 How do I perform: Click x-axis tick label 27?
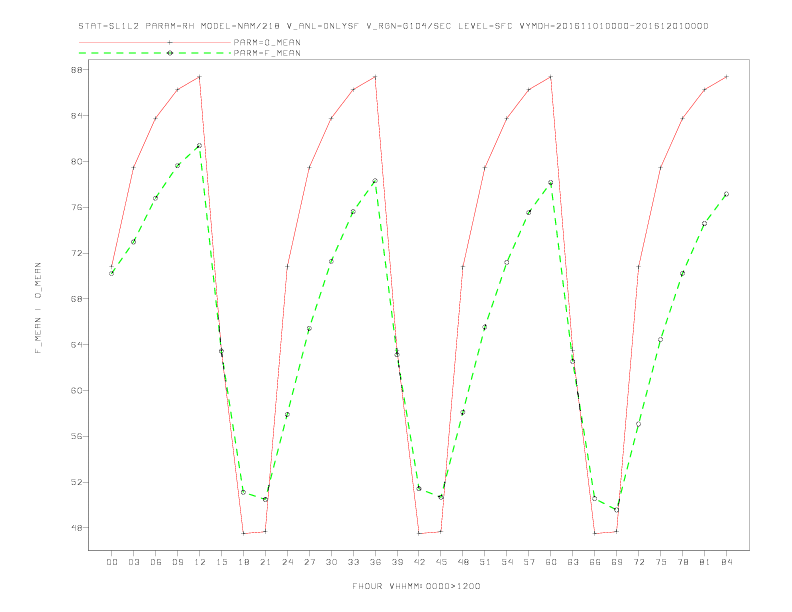[309, 562]
